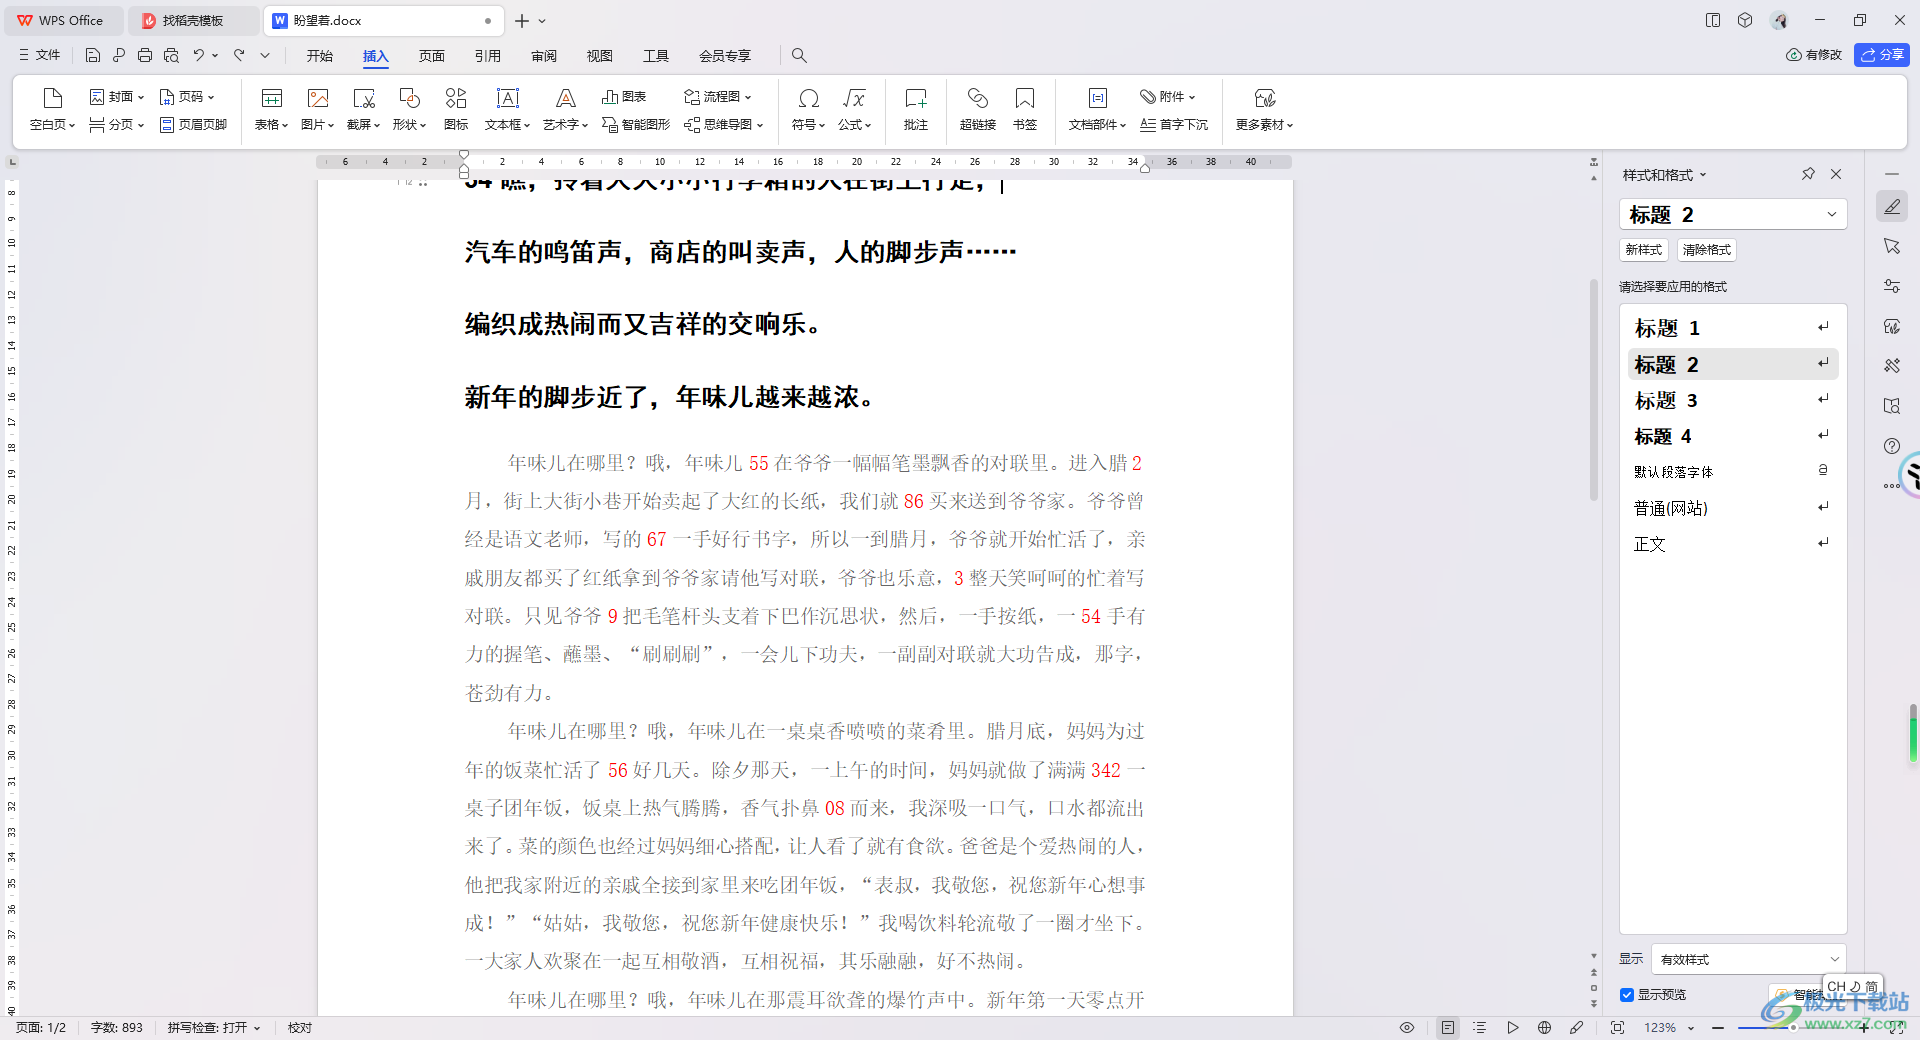Apply the 标题 1 style from list
This screenshot has width=1920, height=1040.
pos(1733,328)
